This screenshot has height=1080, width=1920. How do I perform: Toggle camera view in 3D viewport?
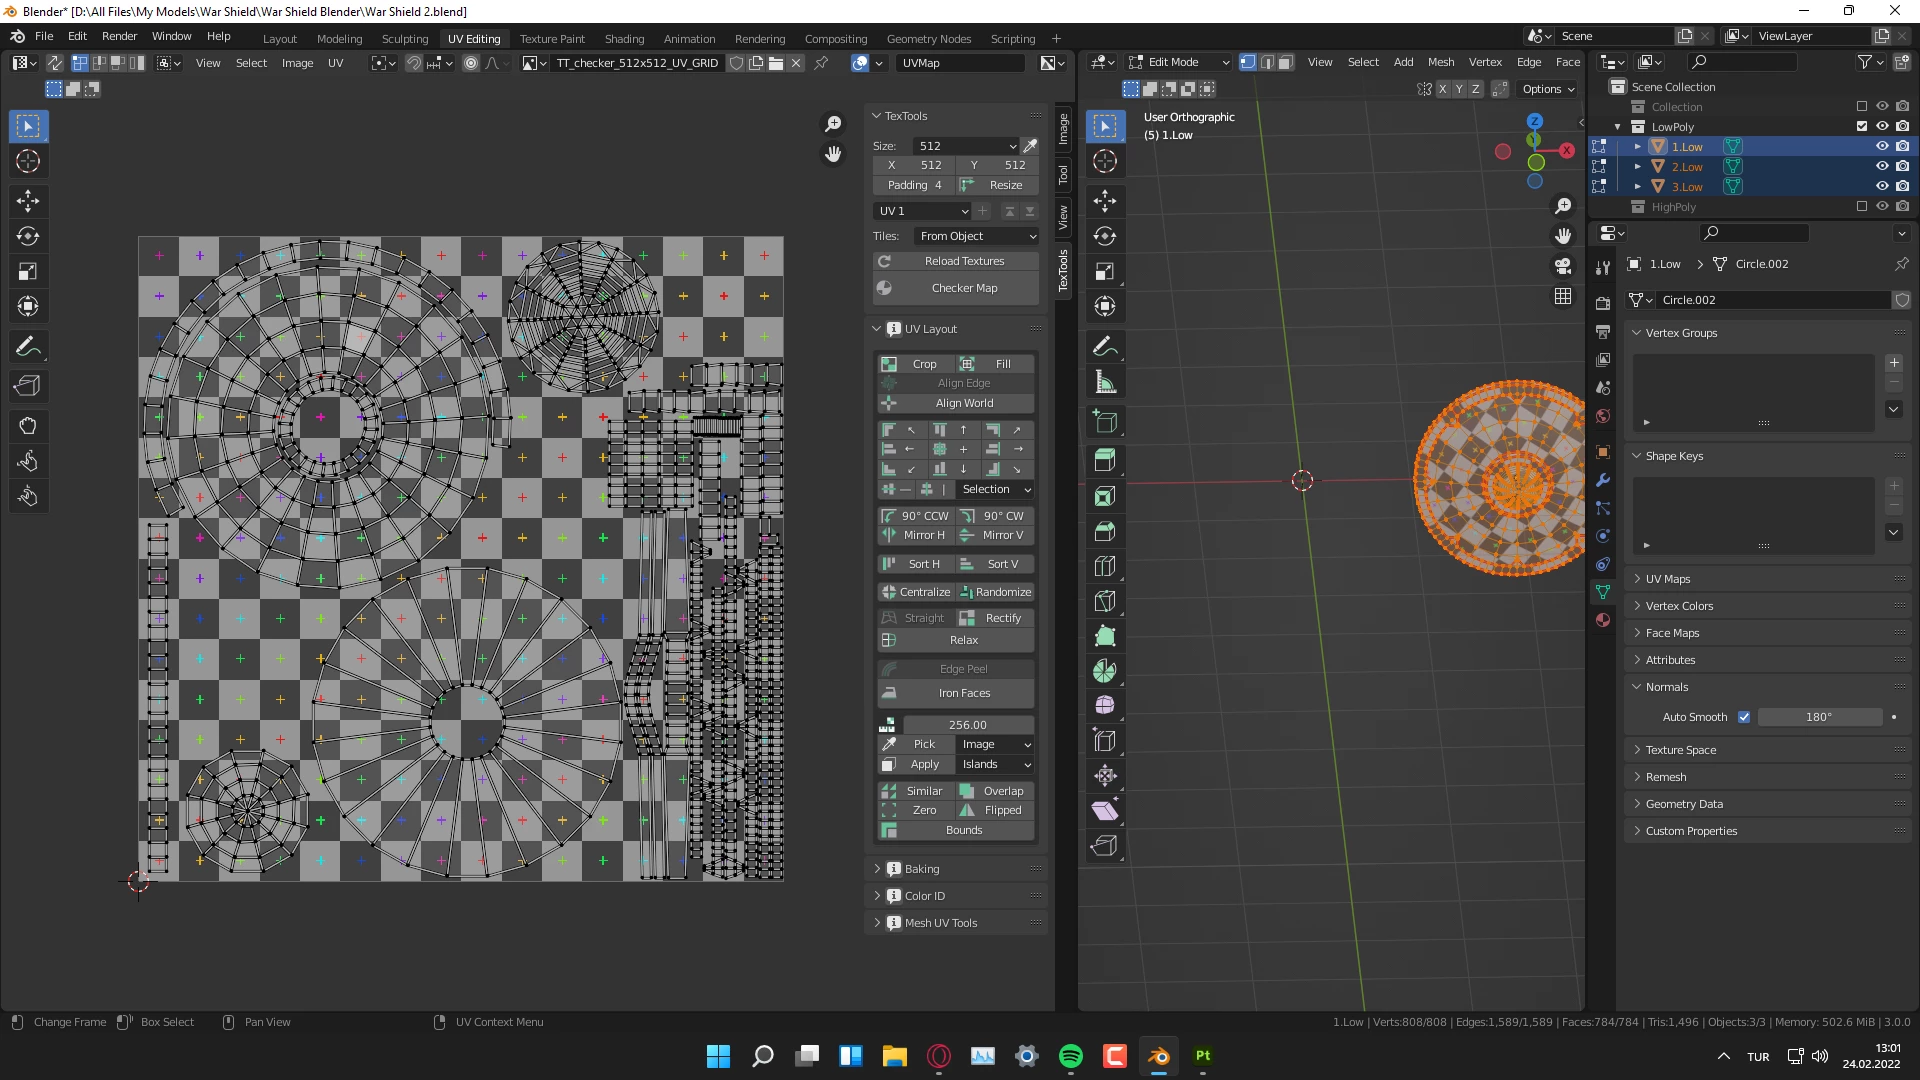click(1563, 266)
